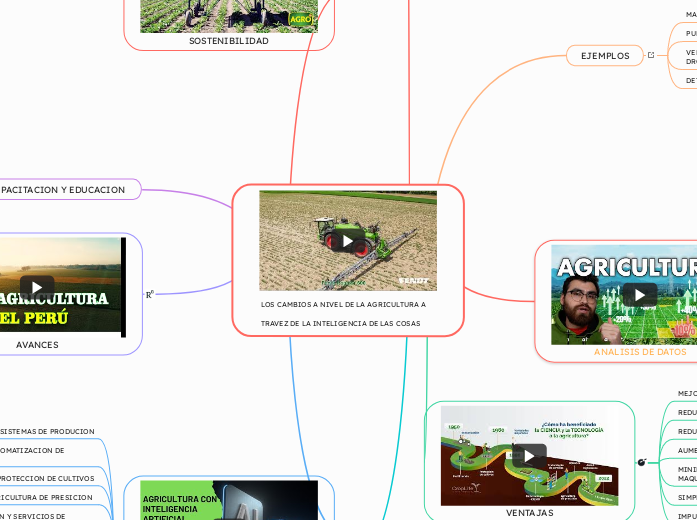Select the AGRICULTURA DE PRESICION subtopic
This screenshot has width=697, height=520.
coord(46,498)
